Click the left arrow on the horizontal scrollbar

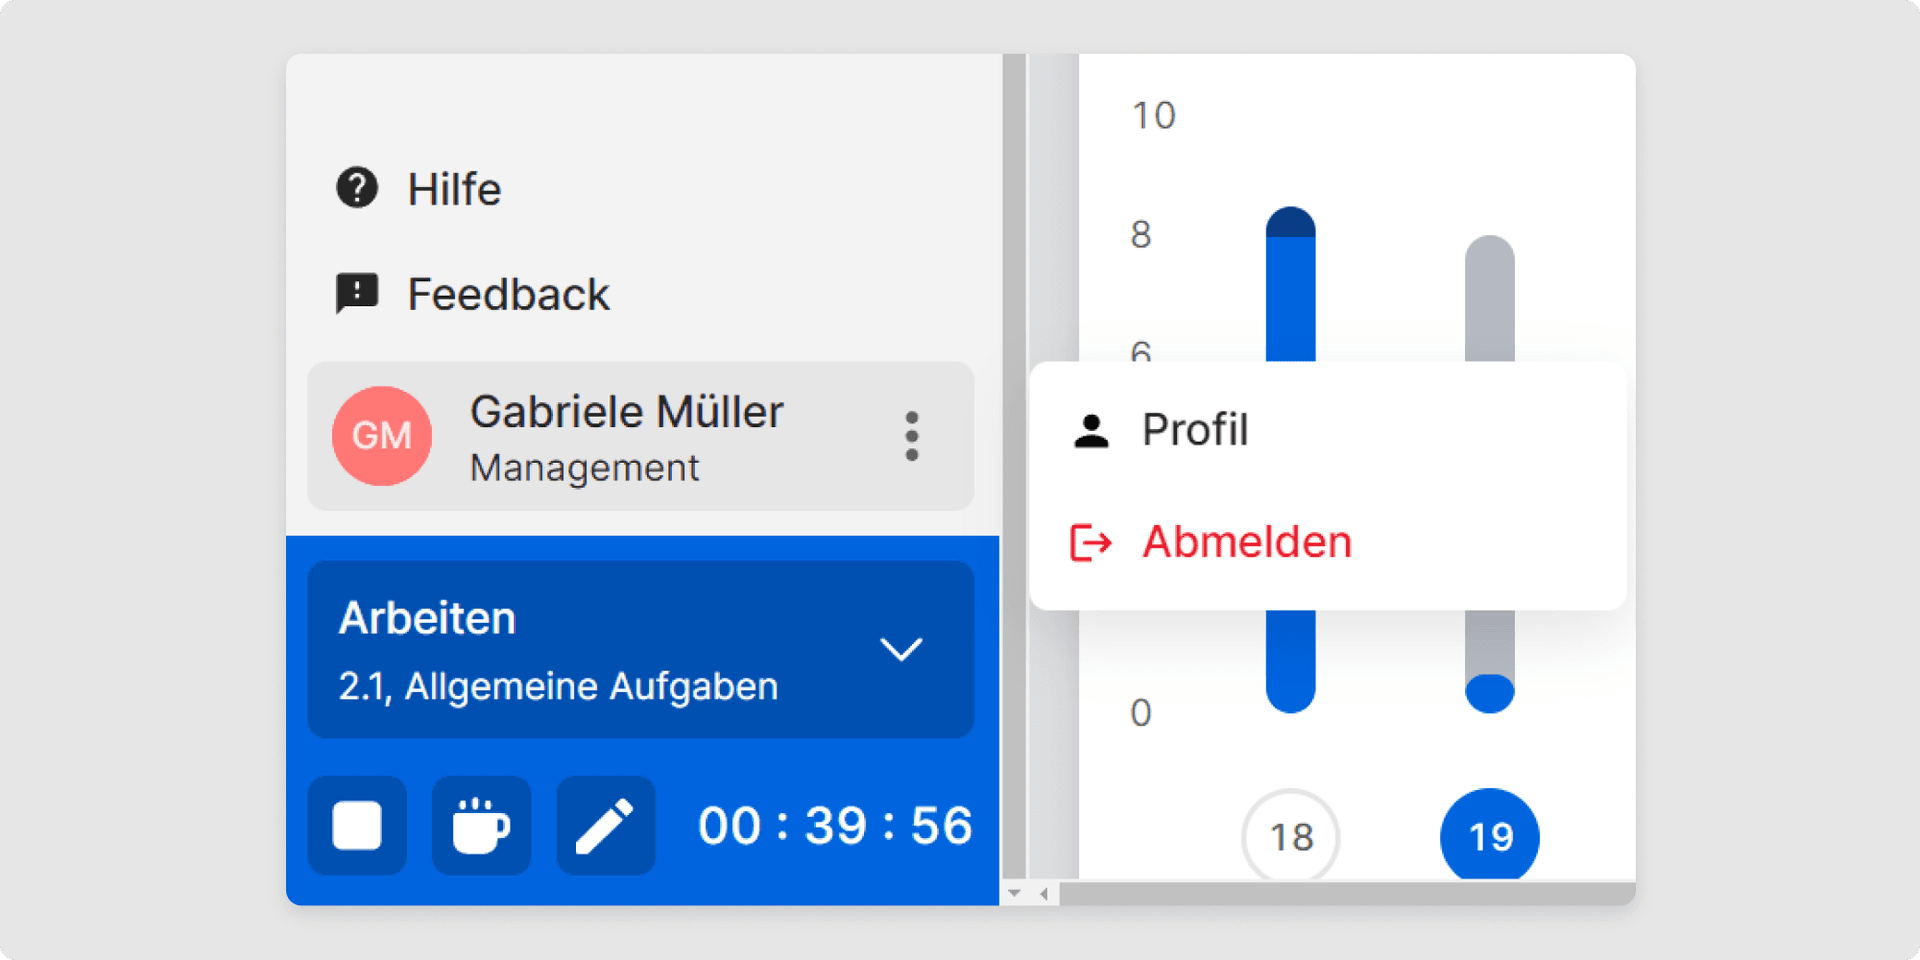pyautogui.click(x=1043, y=893)
